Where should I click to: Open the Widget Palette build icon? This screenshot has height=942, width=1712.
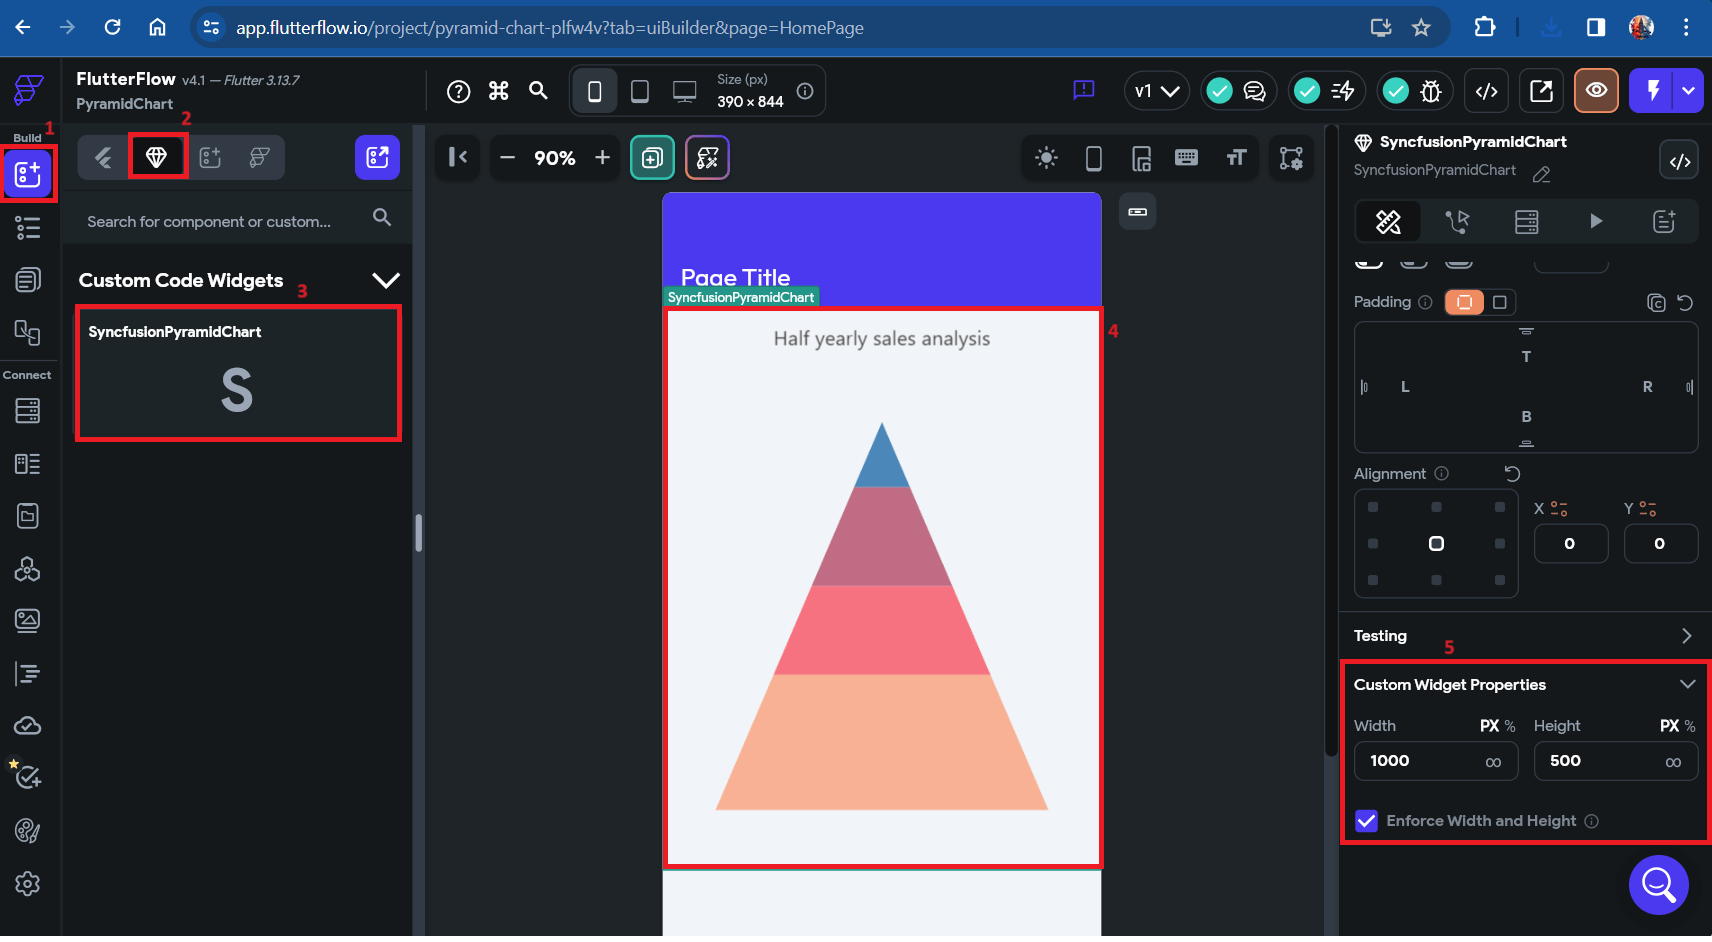tap(28, 174)
